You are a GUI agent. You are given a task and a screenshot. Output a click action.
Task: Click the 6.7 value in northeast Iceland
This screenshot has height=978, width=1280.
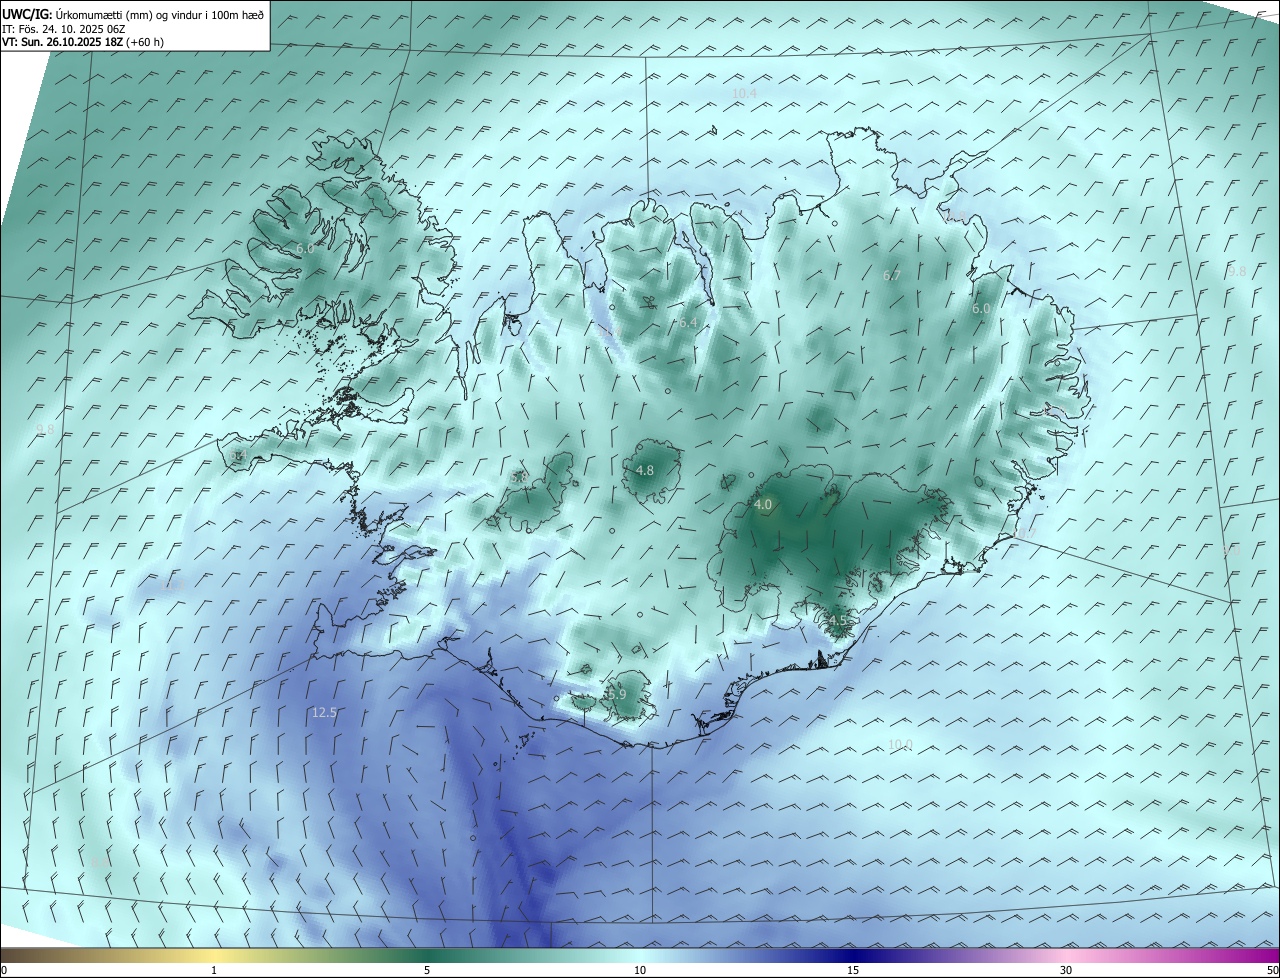click(892, 275)
